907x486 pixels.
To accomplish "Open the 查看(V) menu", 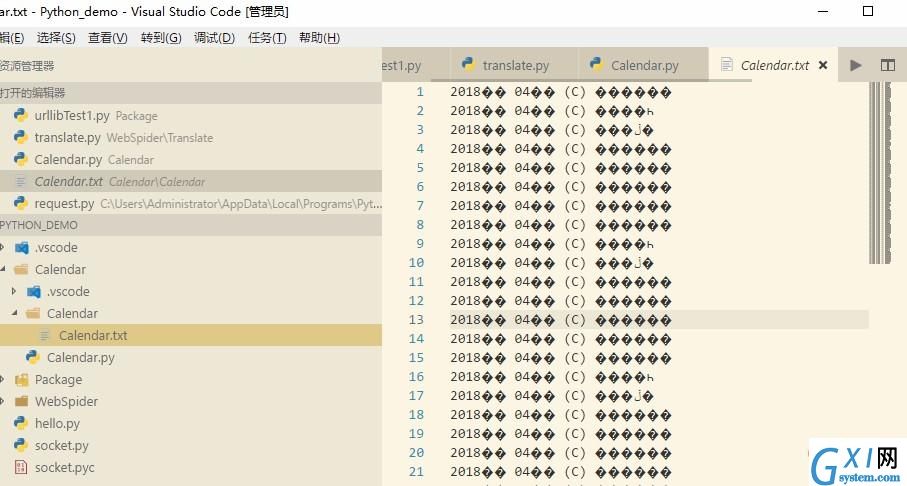I will tap(108, 38).
